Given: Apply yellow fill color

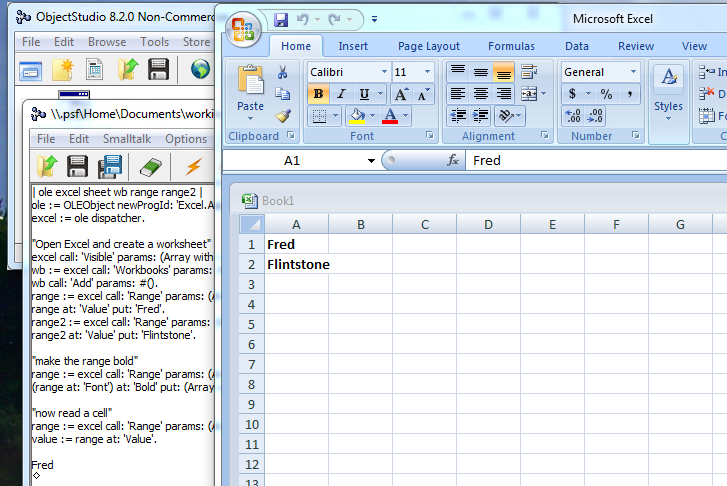Looking at the screenshot, I should [357, 115].
